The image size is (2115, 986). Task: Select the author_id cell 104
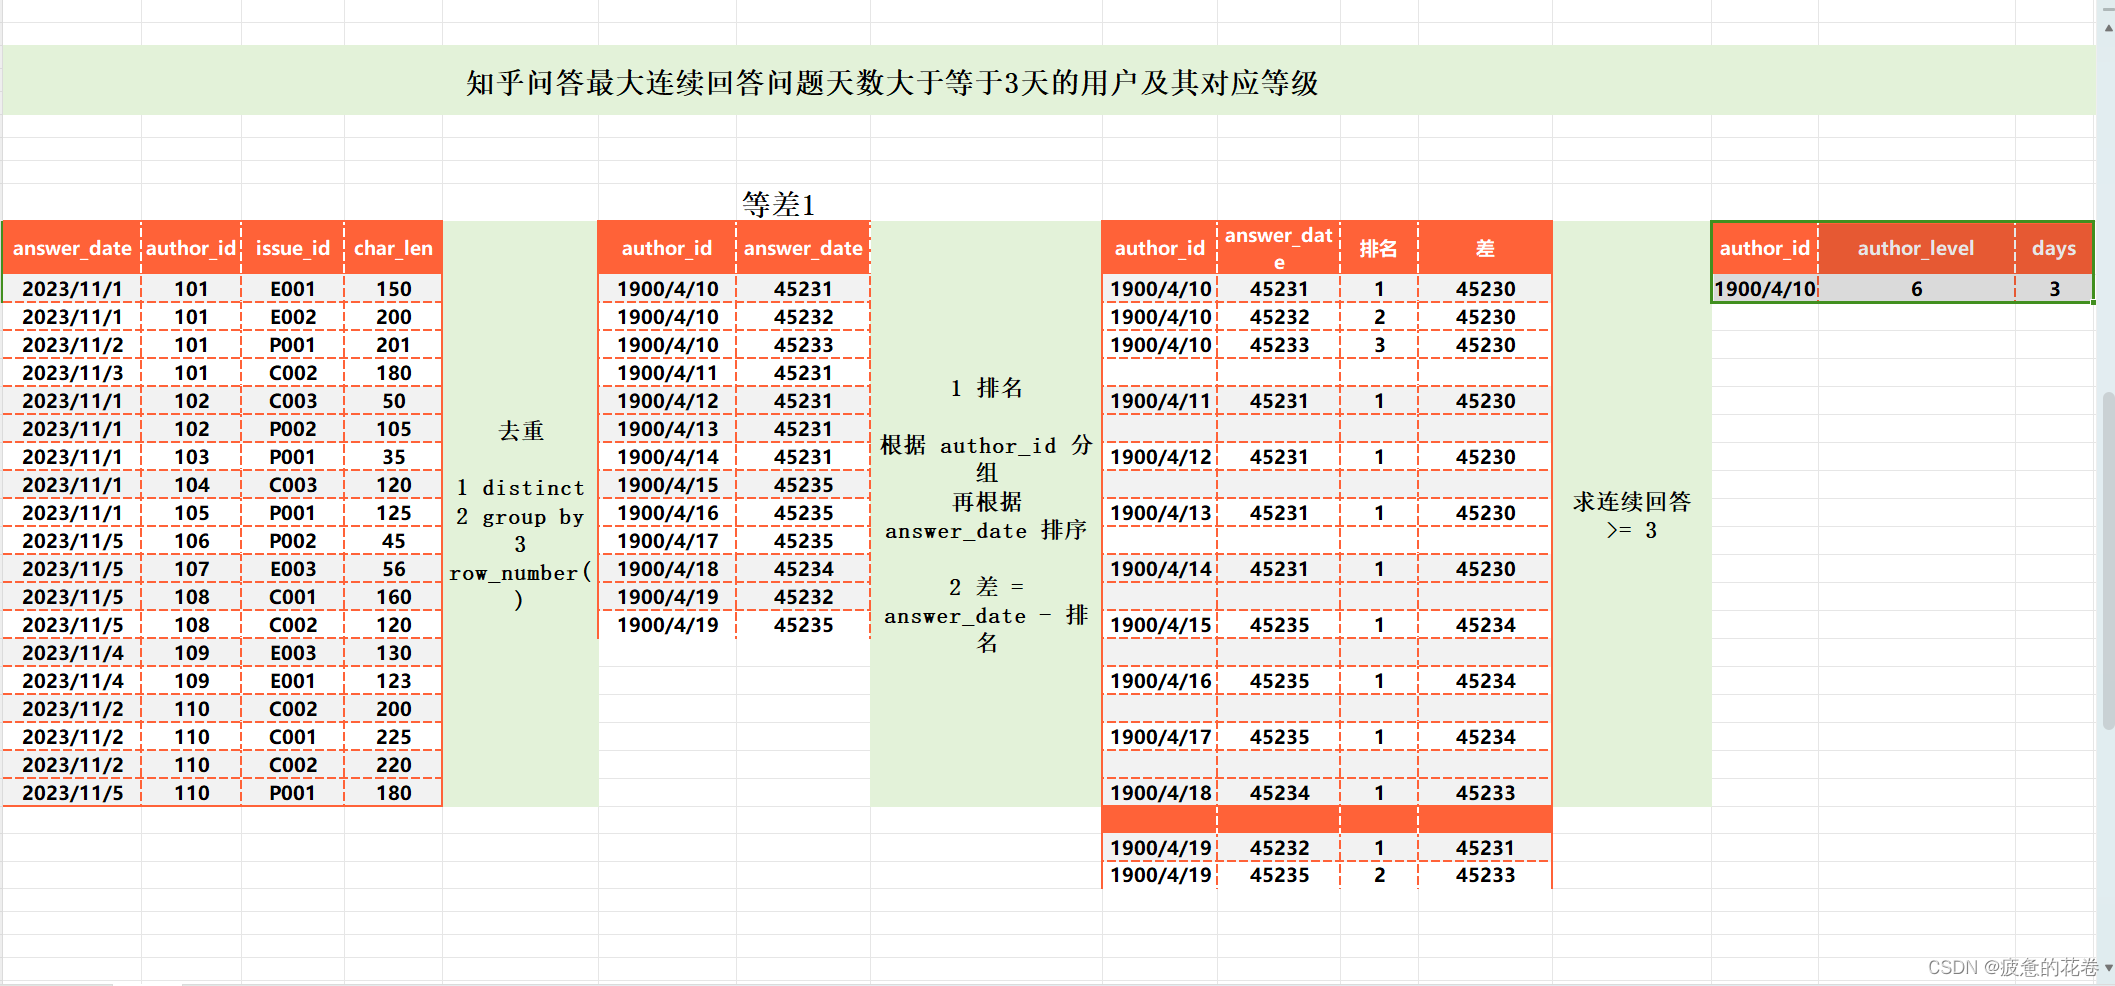pyautogui.click(x=191, y=485)
